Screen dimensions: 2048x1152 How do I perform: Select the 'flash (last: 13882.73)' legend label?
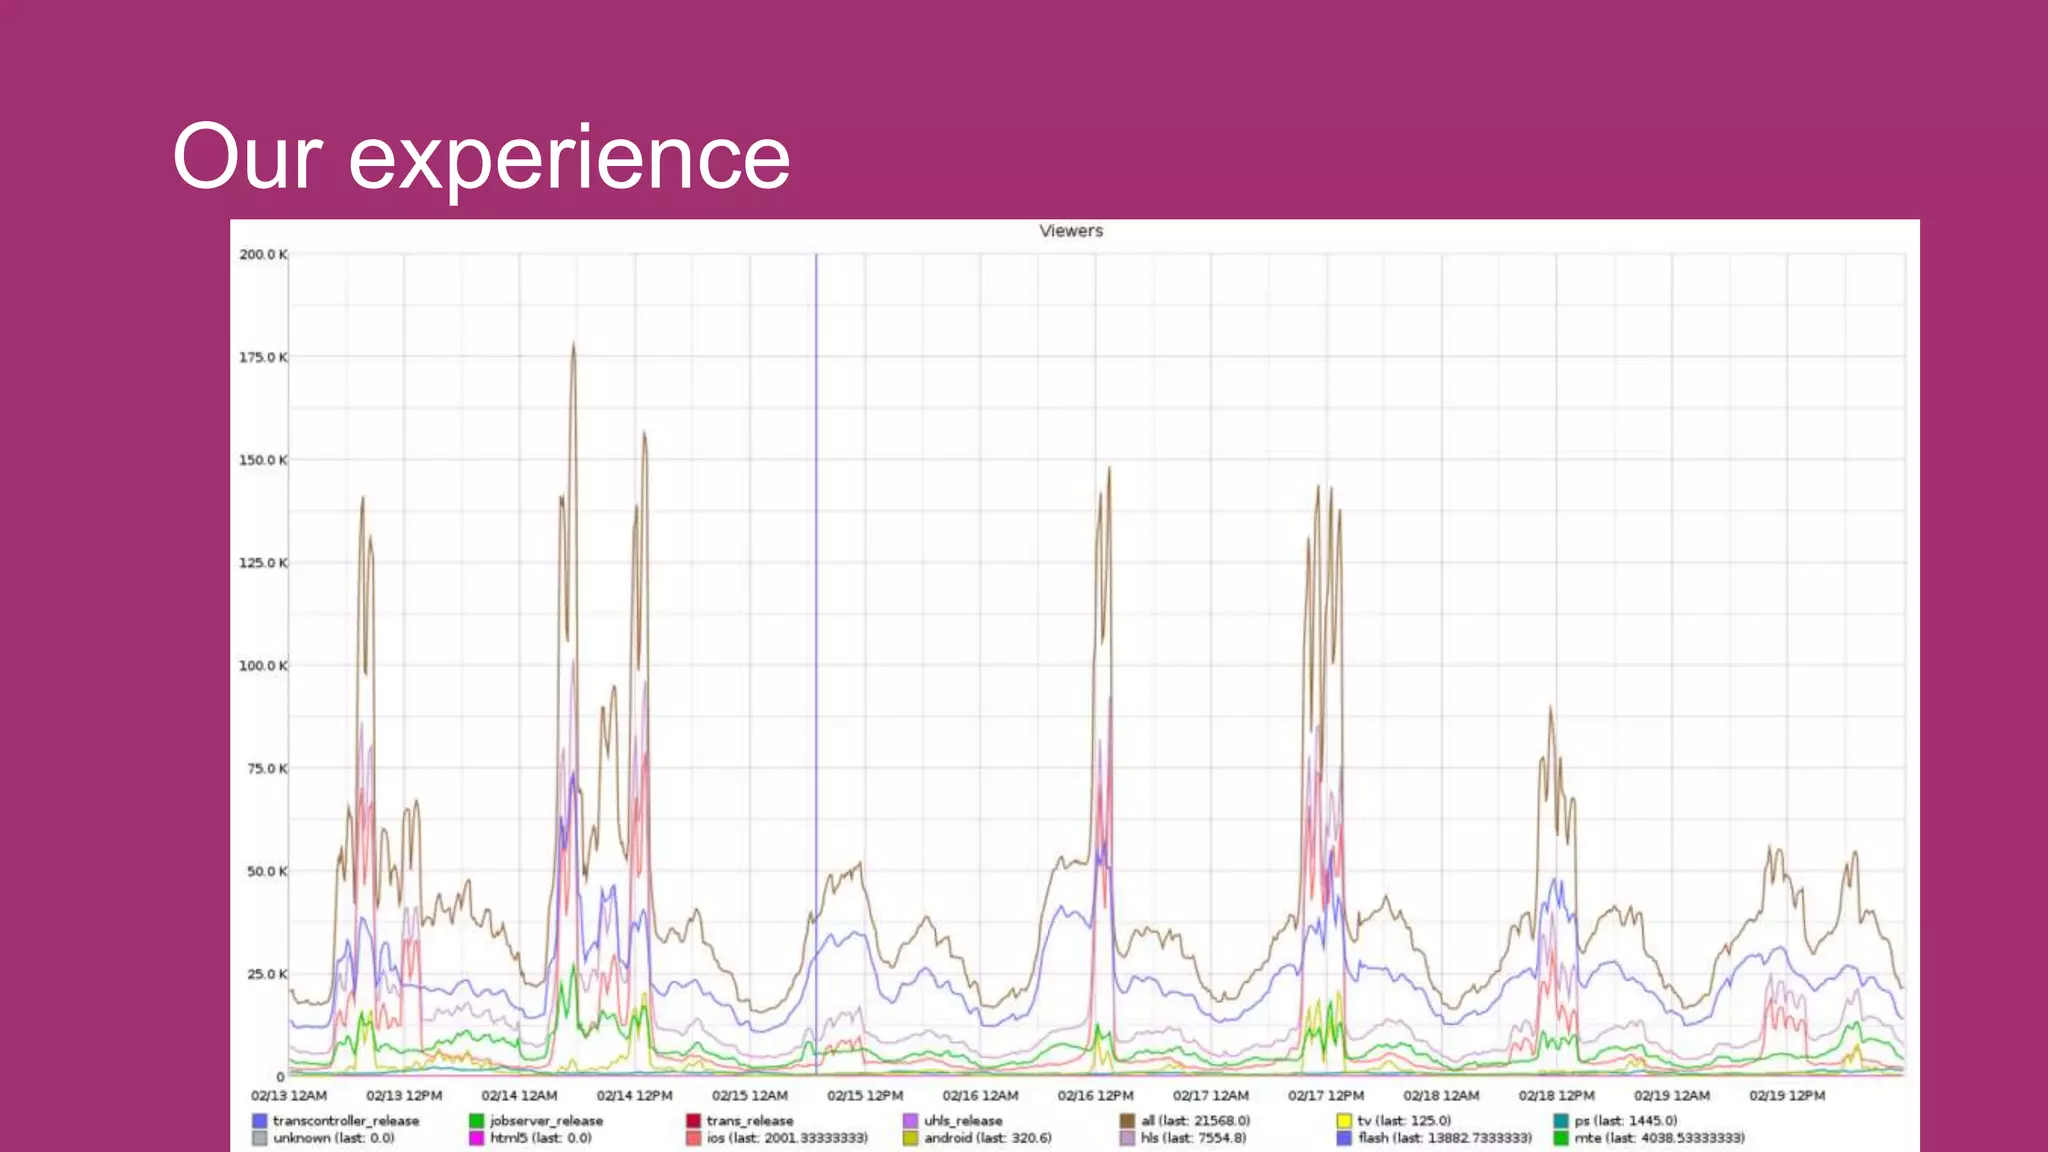(x=1444, y=1138)
